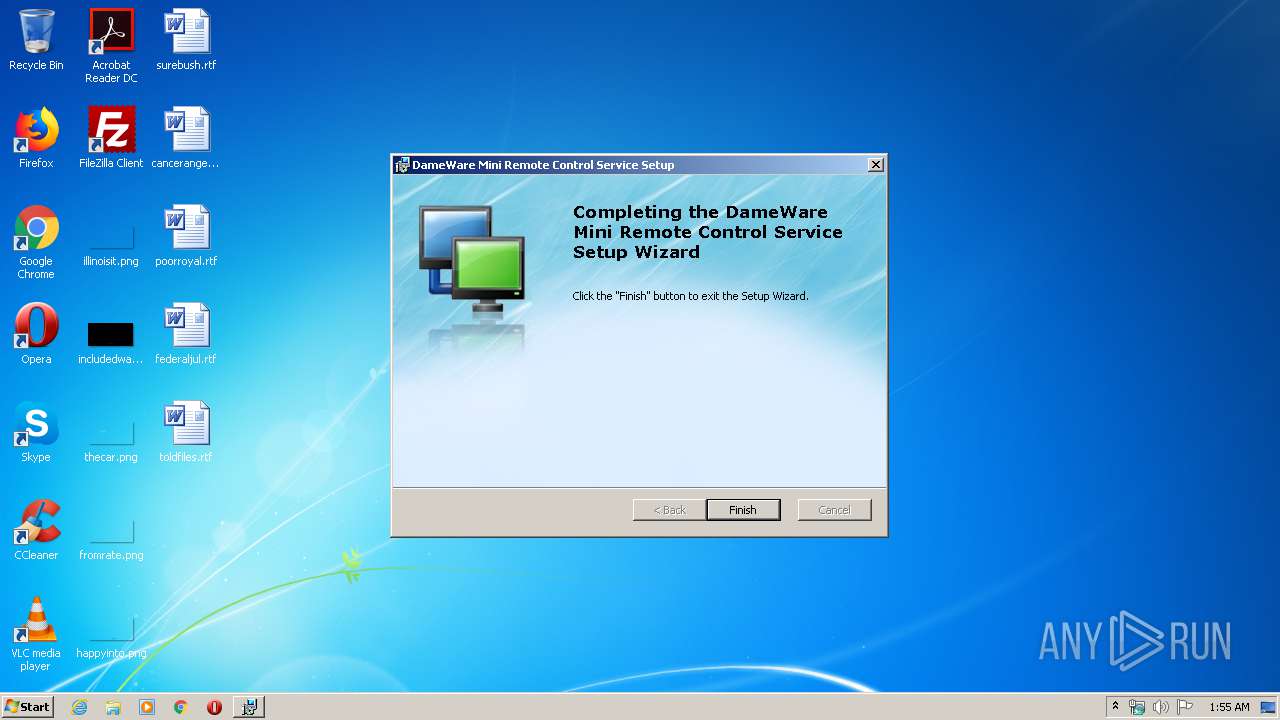Select the Skype desktop shortcut

tap(36, 432)
